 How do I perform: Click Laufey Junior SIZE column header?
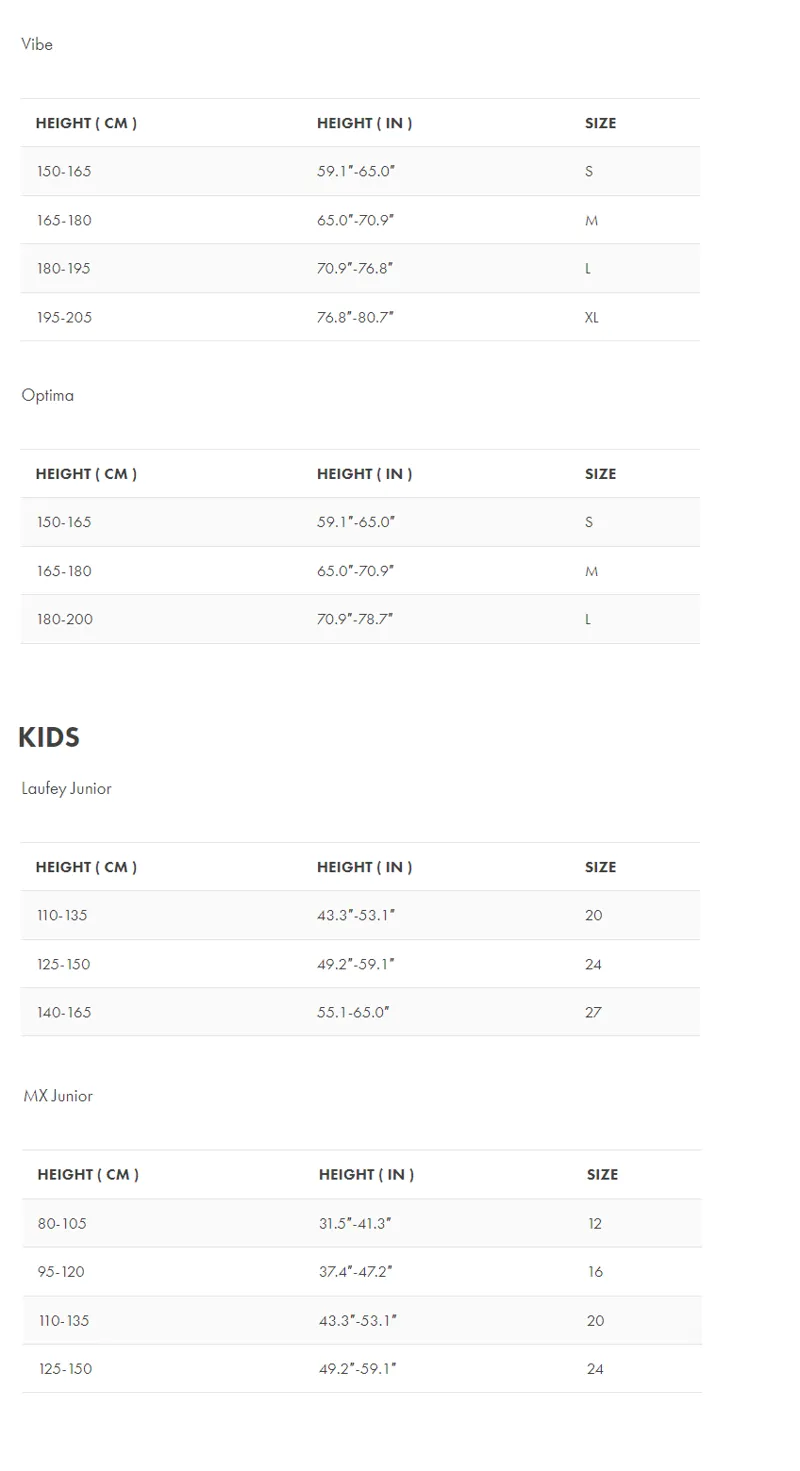point(600,867)
